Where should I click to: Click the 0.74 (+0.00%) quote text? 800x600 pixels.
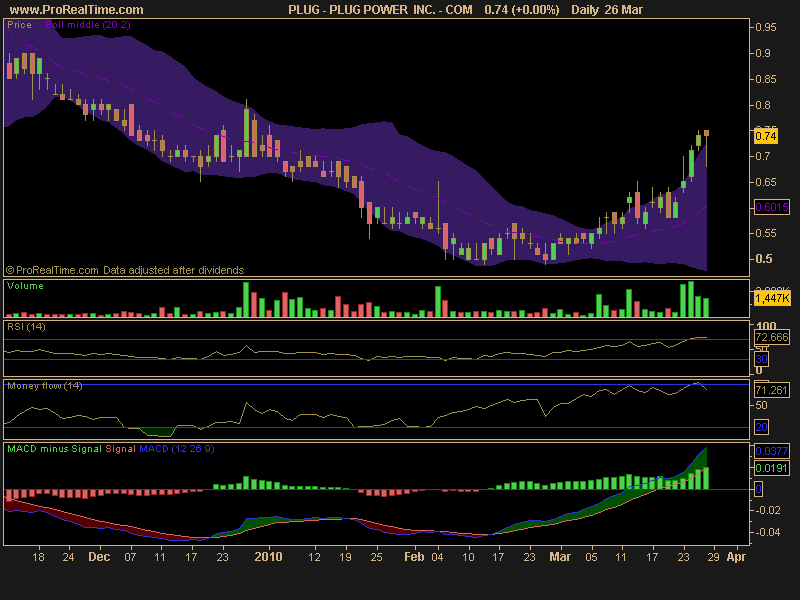[x=521, y=10]
